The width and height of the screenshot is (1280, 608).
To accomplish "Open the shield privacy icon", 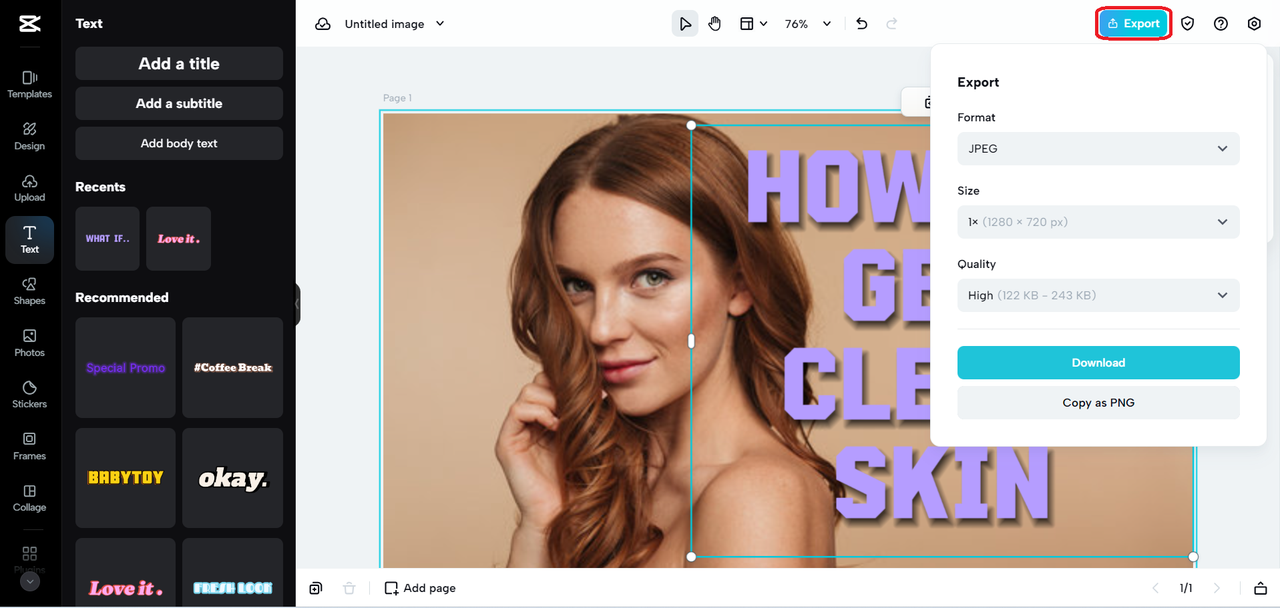I will [x=1187, y=24].
